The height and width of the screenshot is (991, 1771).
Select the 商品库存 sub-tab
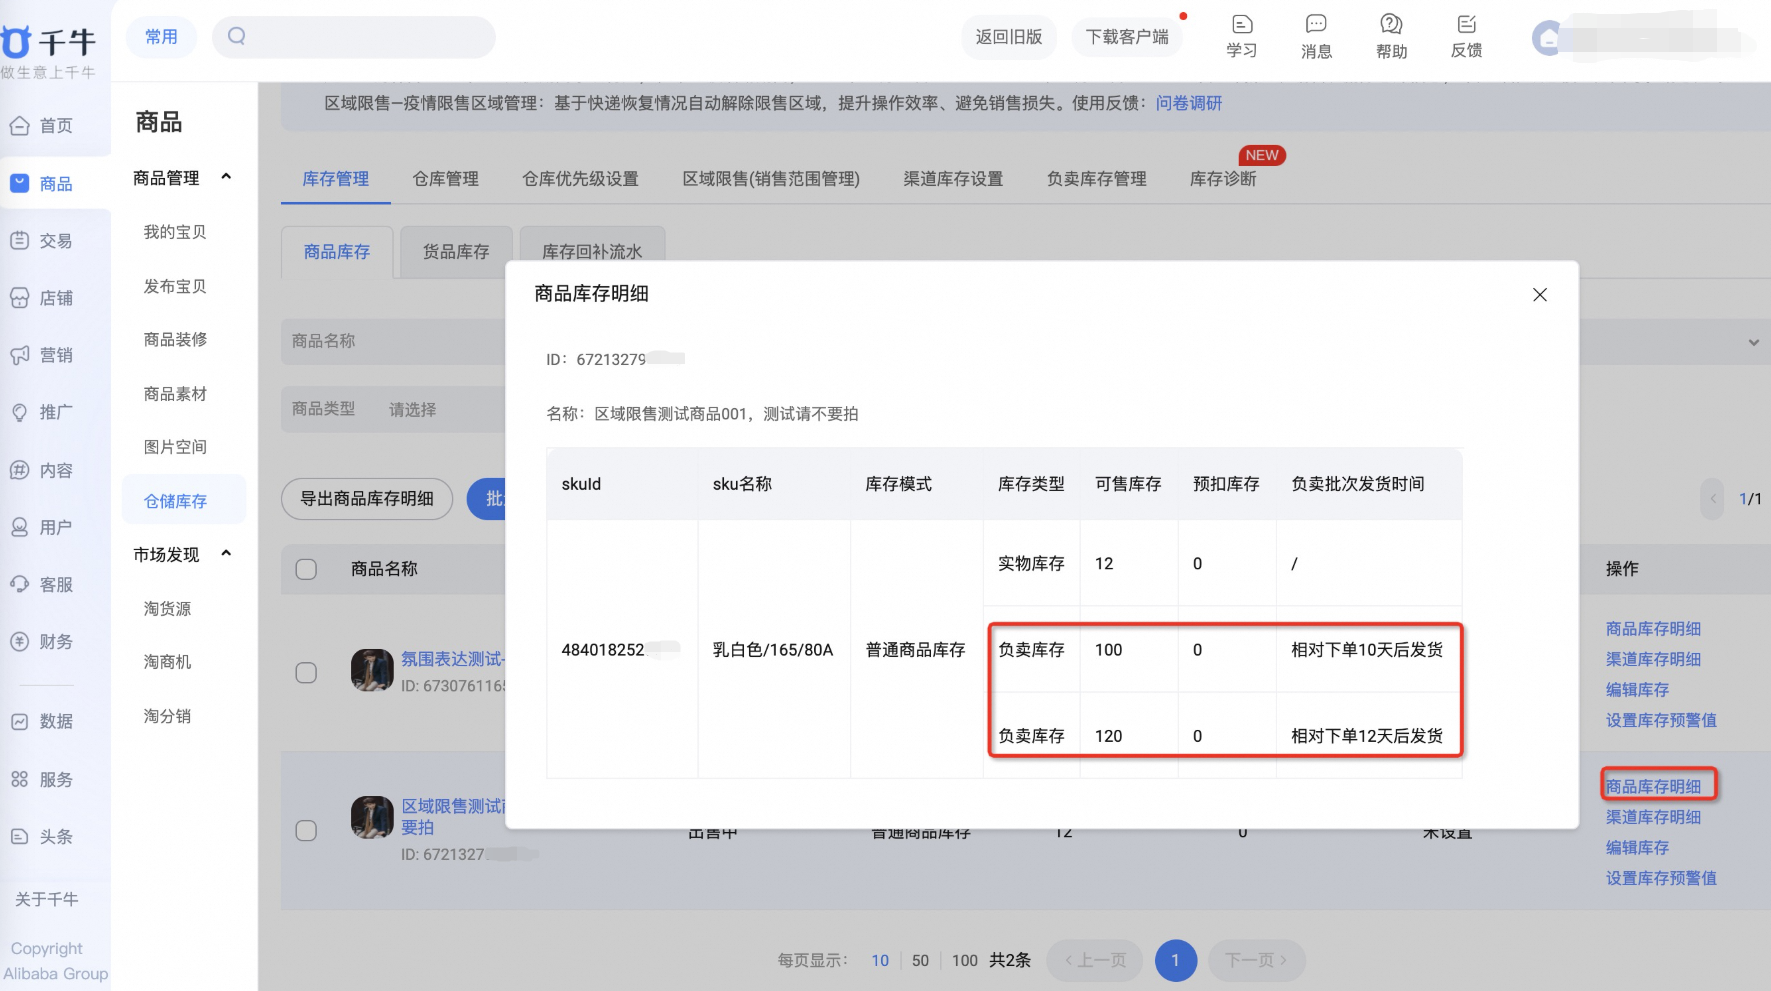coord(337,252)
